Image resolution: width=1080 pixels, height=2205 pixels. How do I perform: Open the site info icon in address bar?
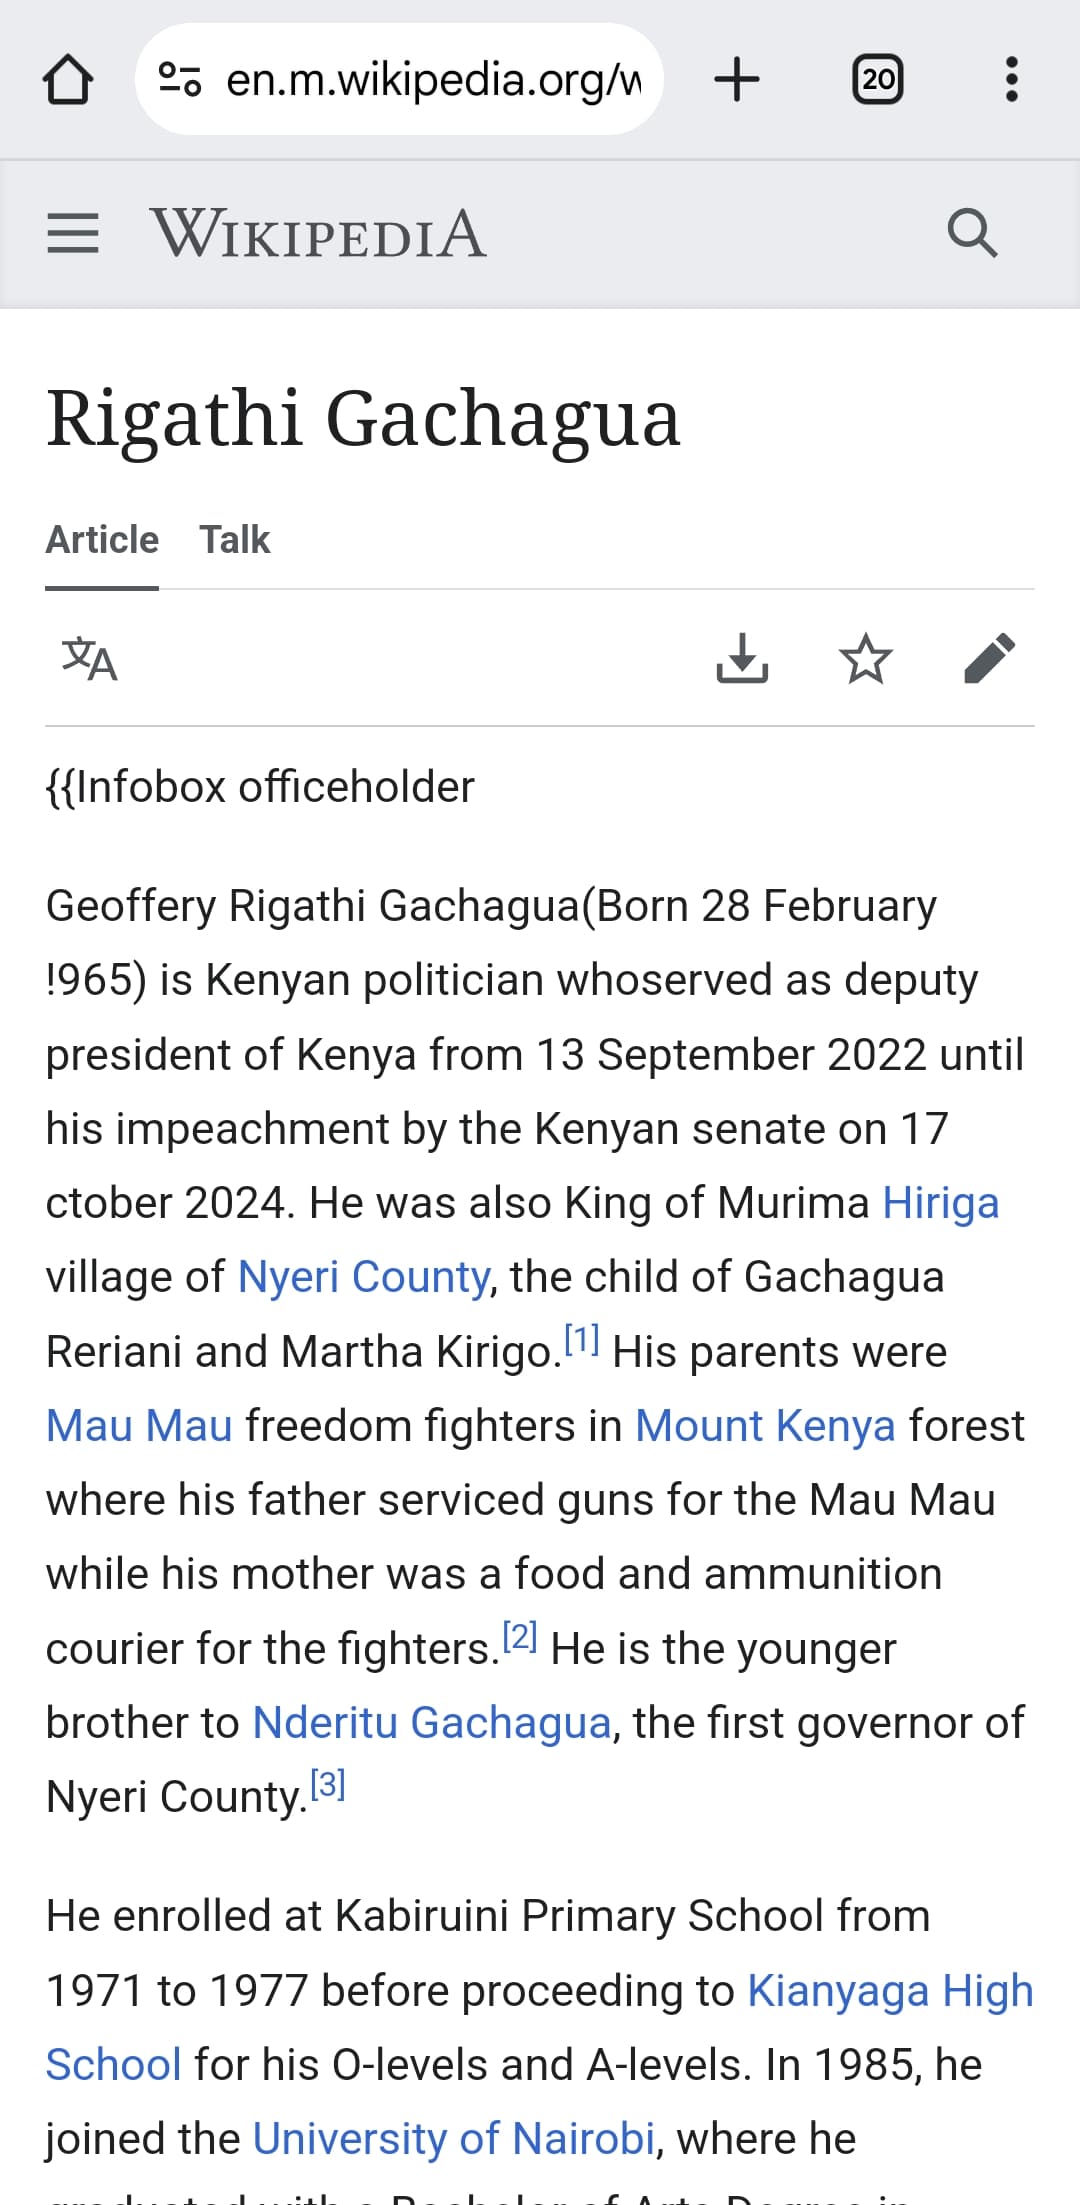pyautogui.click(x=181, y=80)
